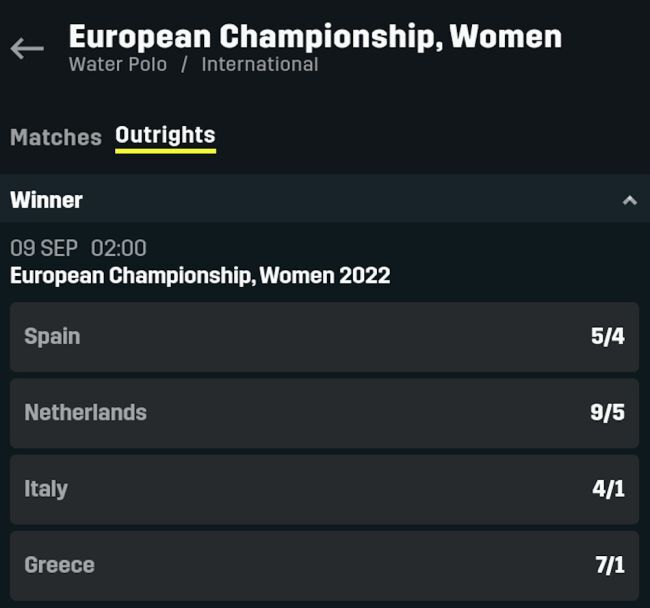Pick the 5/4 odds value
650x608 pixels.
pyautogui.click(x=607, y=337)
